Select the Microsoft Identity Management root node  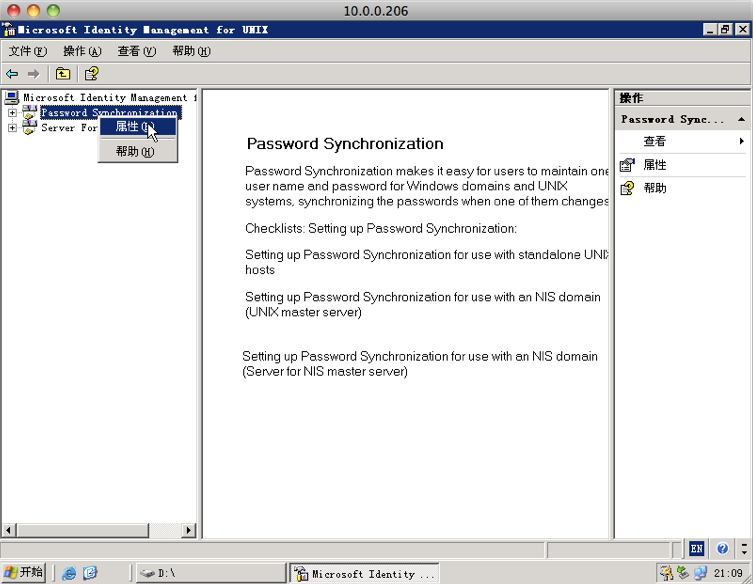pyautogui.click(x=109, y=97)
